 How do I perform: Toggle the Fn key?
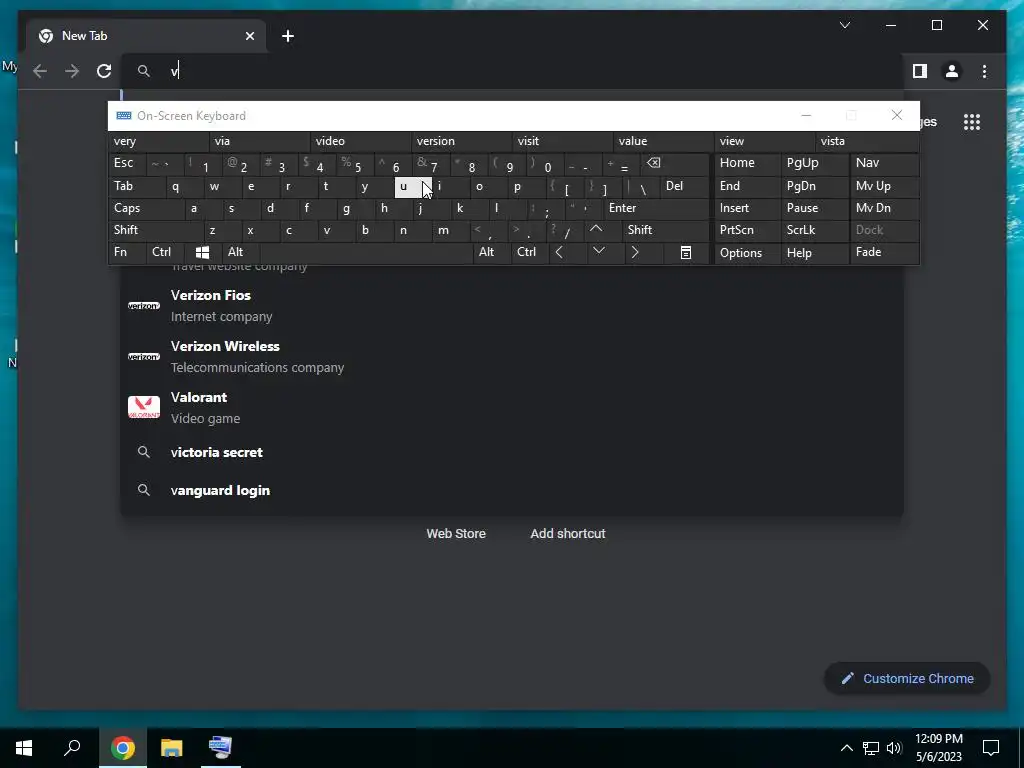(127, 252)
